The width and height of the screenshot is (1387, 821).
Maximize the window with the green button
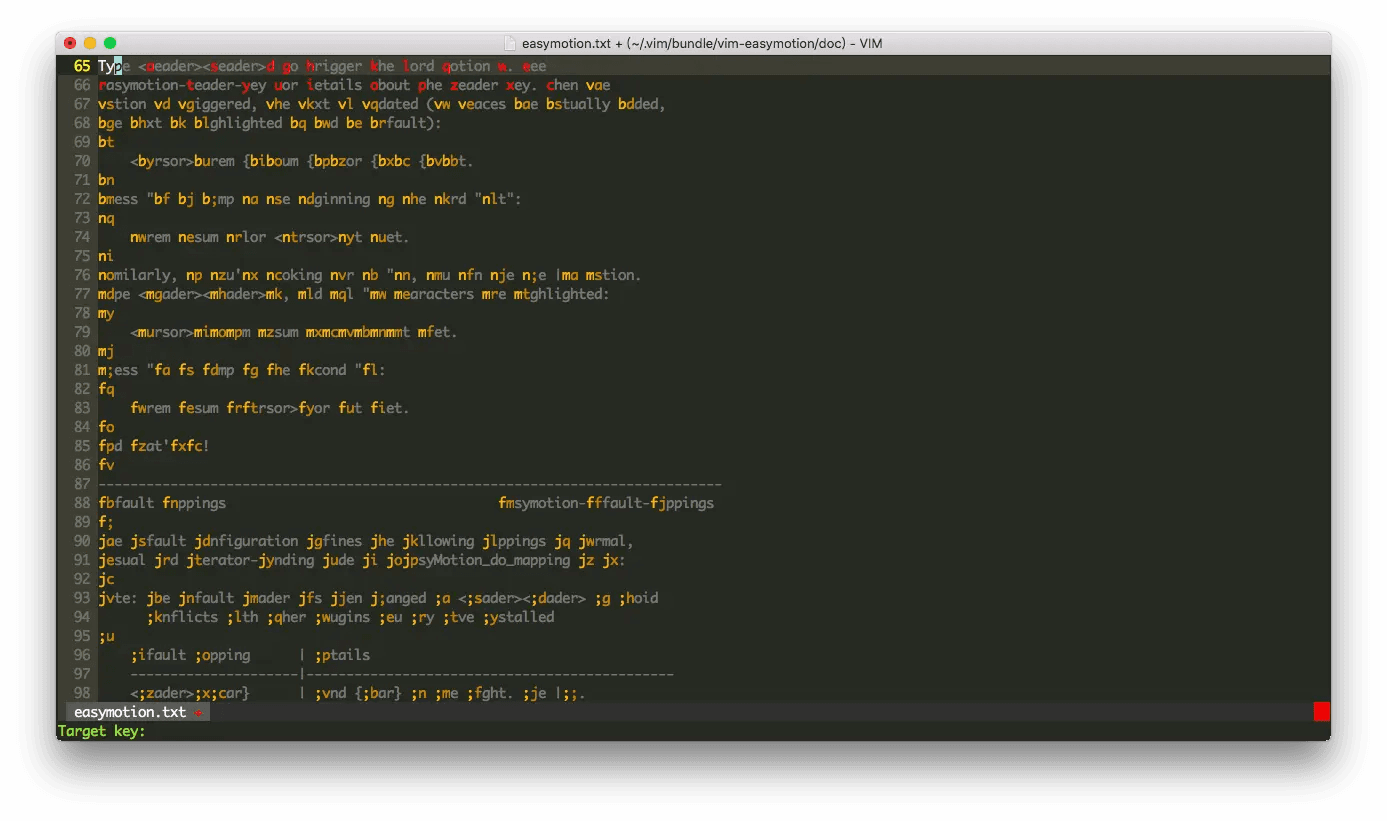click(x=110, y=43)
